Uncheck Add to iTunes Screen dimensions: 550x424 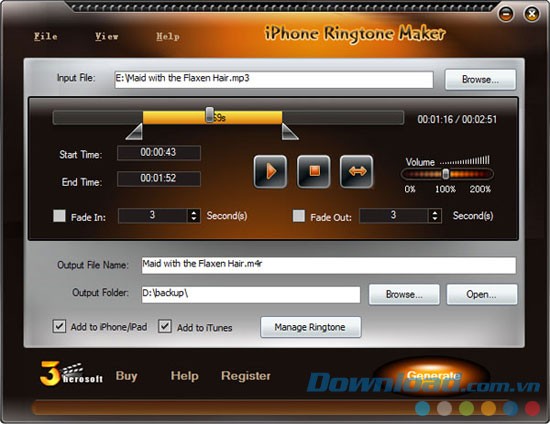click(165, 326)
